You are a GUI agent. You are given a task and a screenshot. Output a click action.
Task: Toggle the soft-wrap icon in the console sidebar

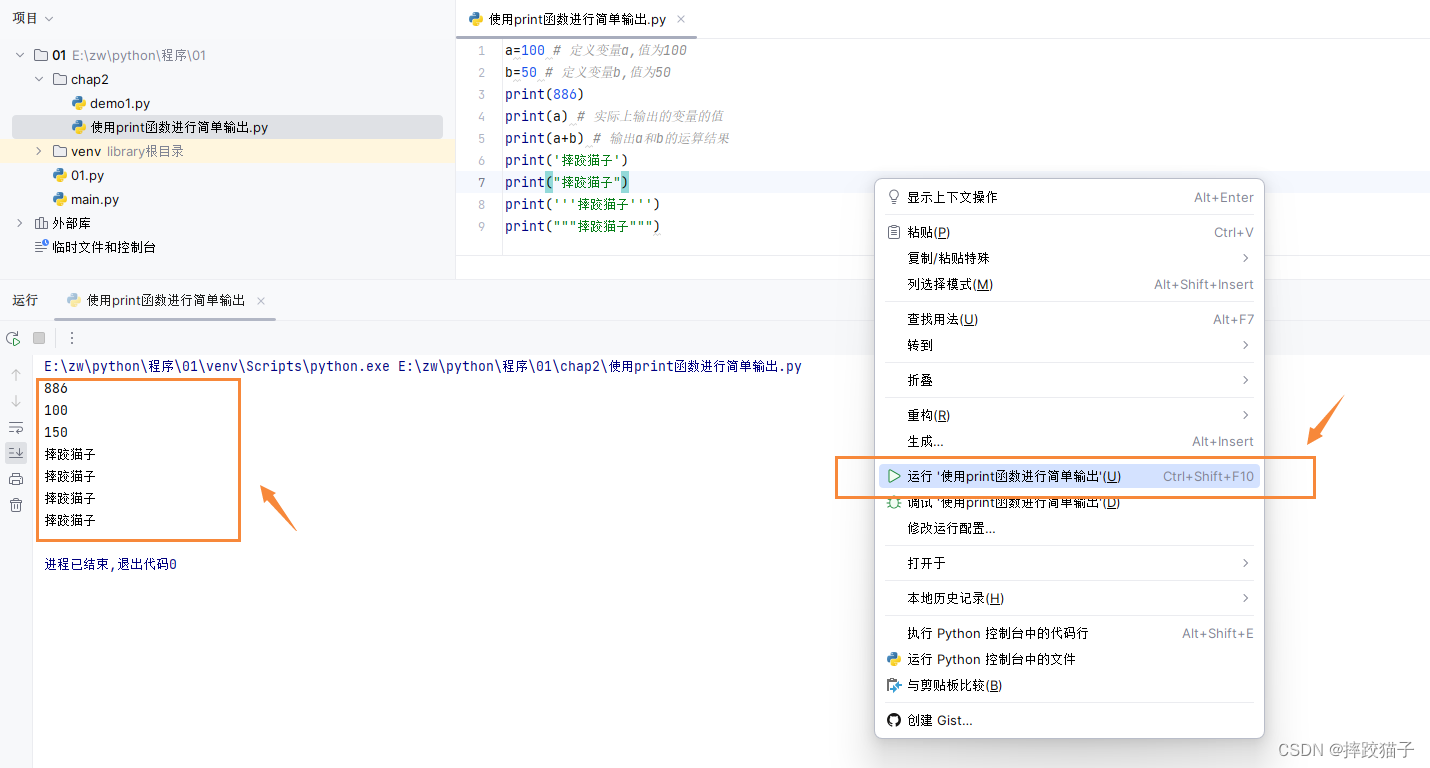tap(16, 427)
